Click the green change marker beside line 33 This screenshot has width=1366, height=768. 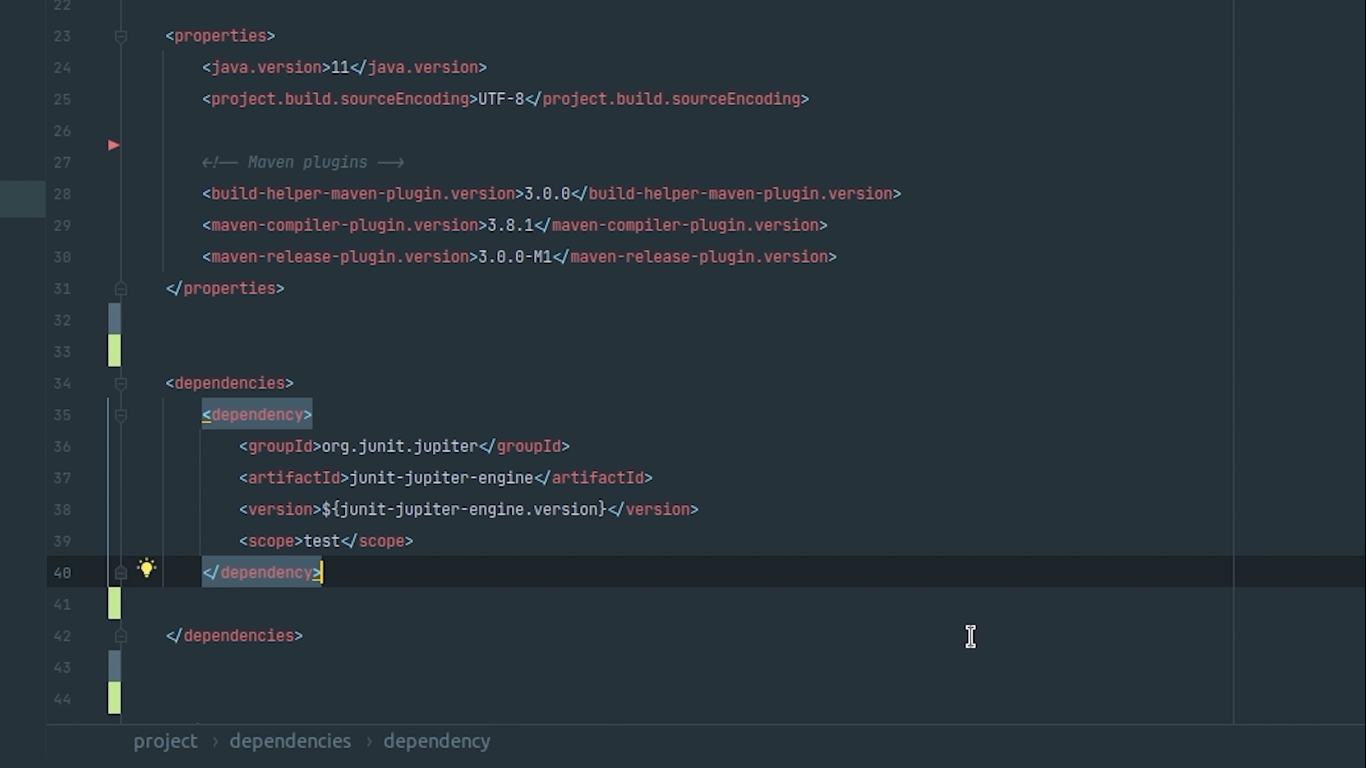coord(114,351)
